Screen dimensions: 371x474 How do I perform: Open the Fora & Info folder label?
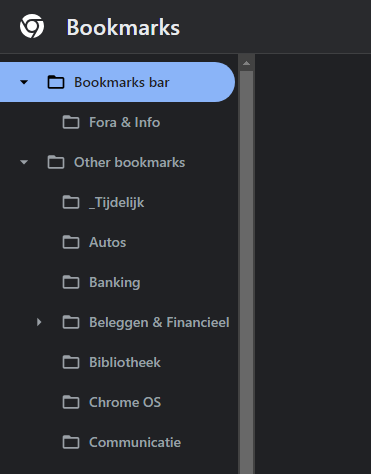pos(124,122)
